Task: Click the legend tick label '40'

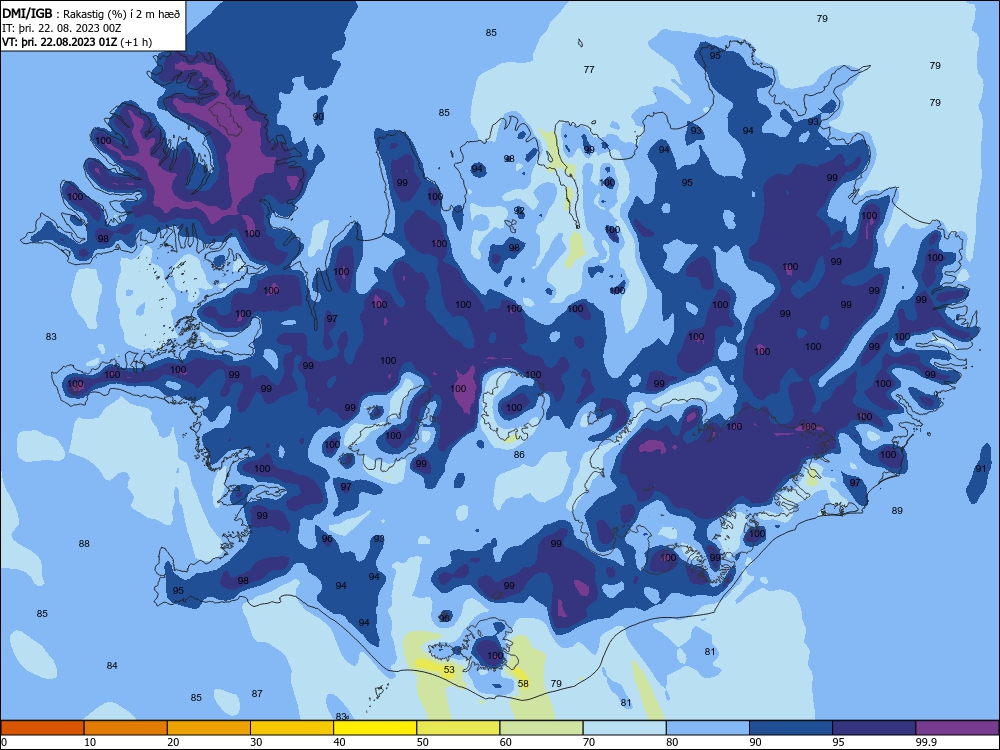Action: (339, 742)
